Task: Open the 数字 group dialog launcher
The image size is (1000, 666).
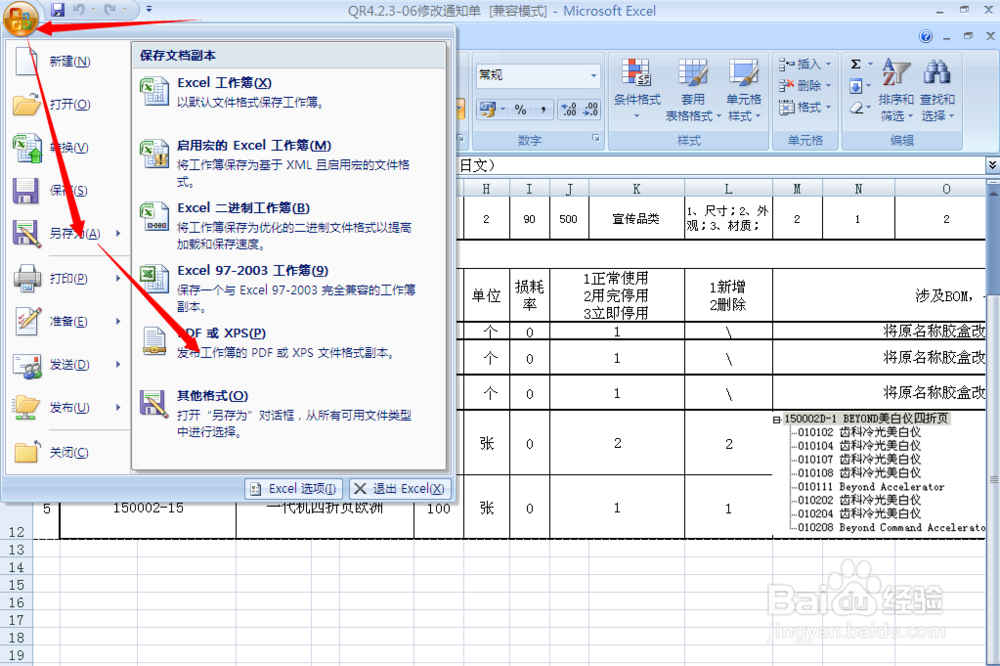Action: 596,138
